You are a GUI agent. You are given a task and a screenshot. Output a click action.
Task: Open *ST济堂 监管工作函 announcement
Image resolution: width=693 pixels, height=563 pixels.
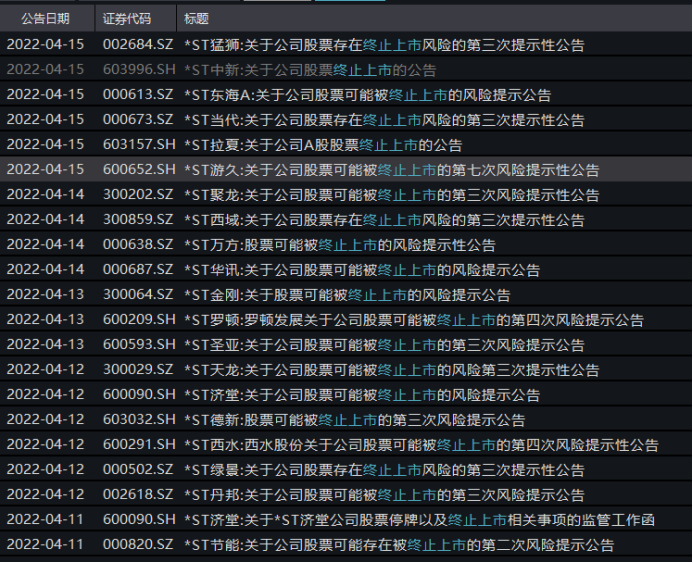(420, 520)
